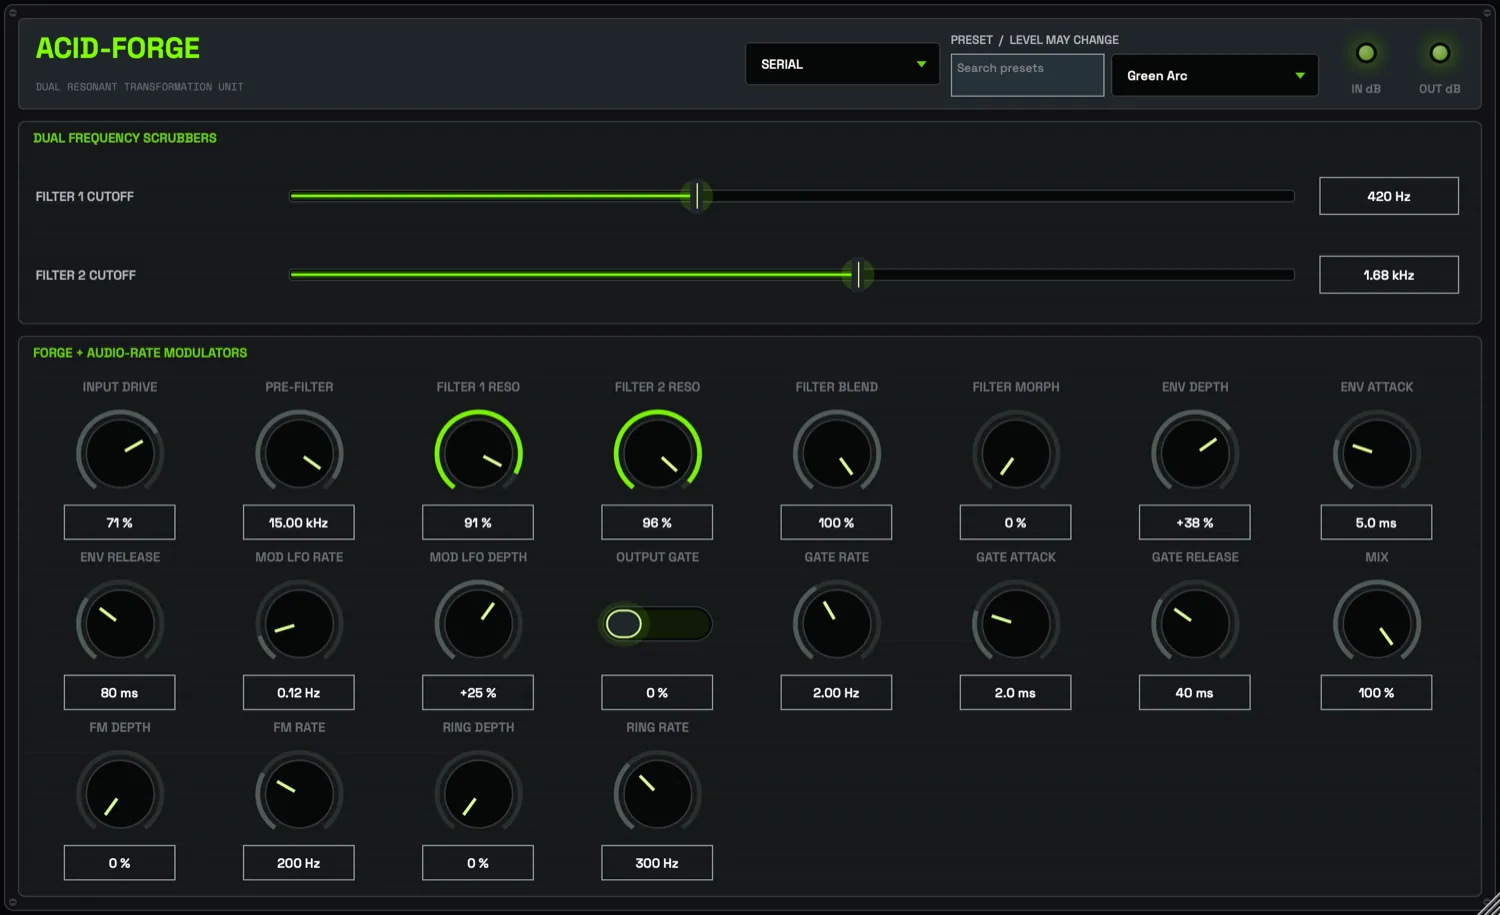This screenshot has width=1500, height=915.
Task: Click the 1.68 kHz cutoff value field
Action: pyautogui.click(x=1389, y=275)
